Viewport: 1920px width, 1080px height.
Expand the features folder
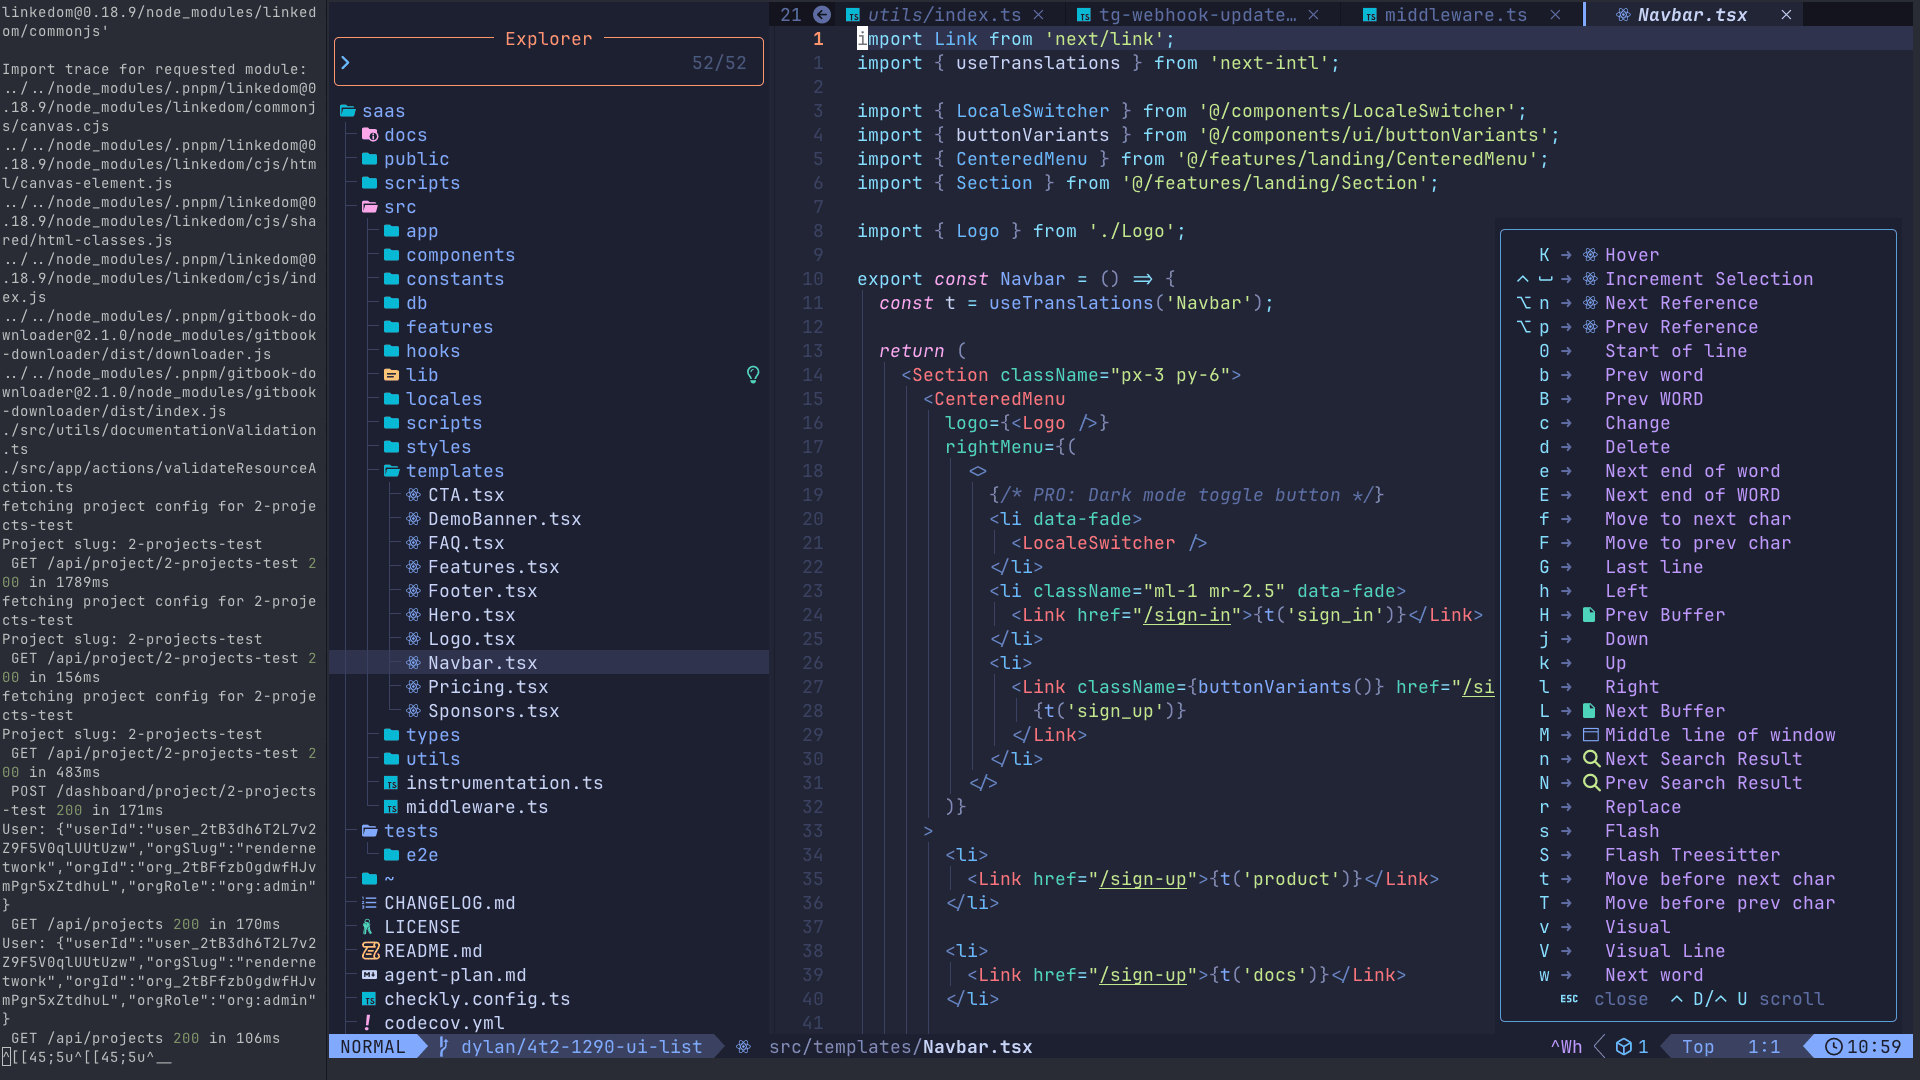[x=392, y=327]
